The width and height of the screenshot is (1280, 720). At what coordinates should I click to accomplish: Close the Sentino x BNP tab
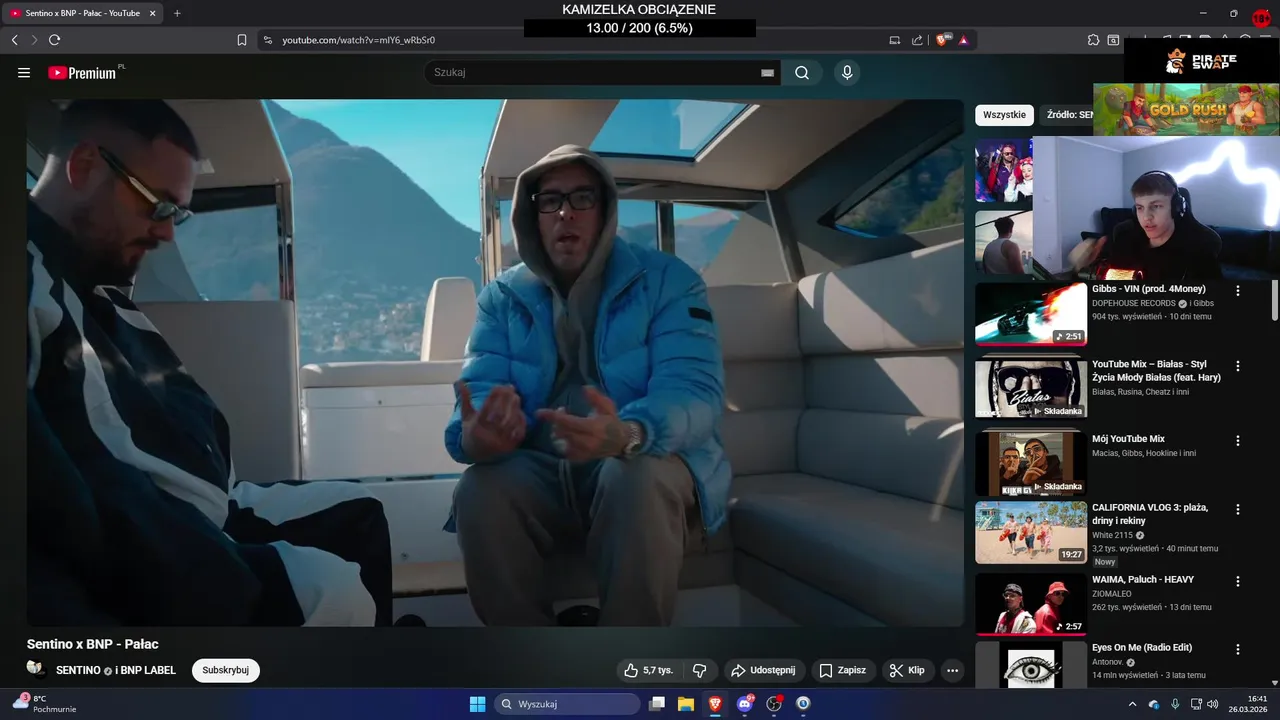[152, 13]
